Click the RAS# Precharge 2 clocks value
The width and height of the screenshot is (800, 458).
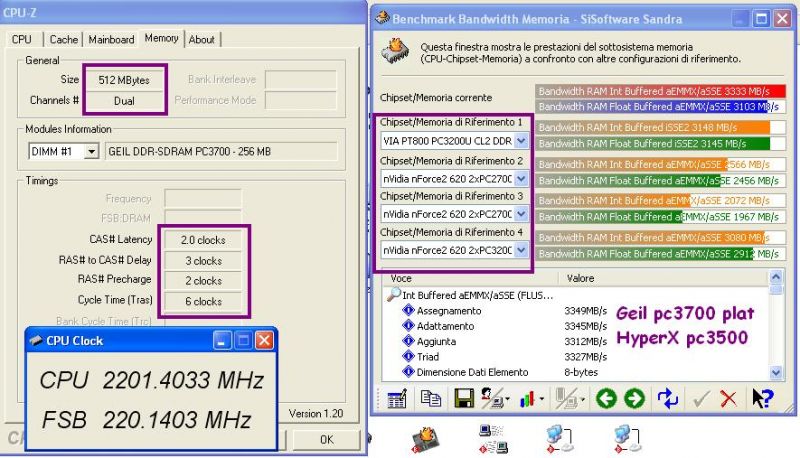point(203,281)
